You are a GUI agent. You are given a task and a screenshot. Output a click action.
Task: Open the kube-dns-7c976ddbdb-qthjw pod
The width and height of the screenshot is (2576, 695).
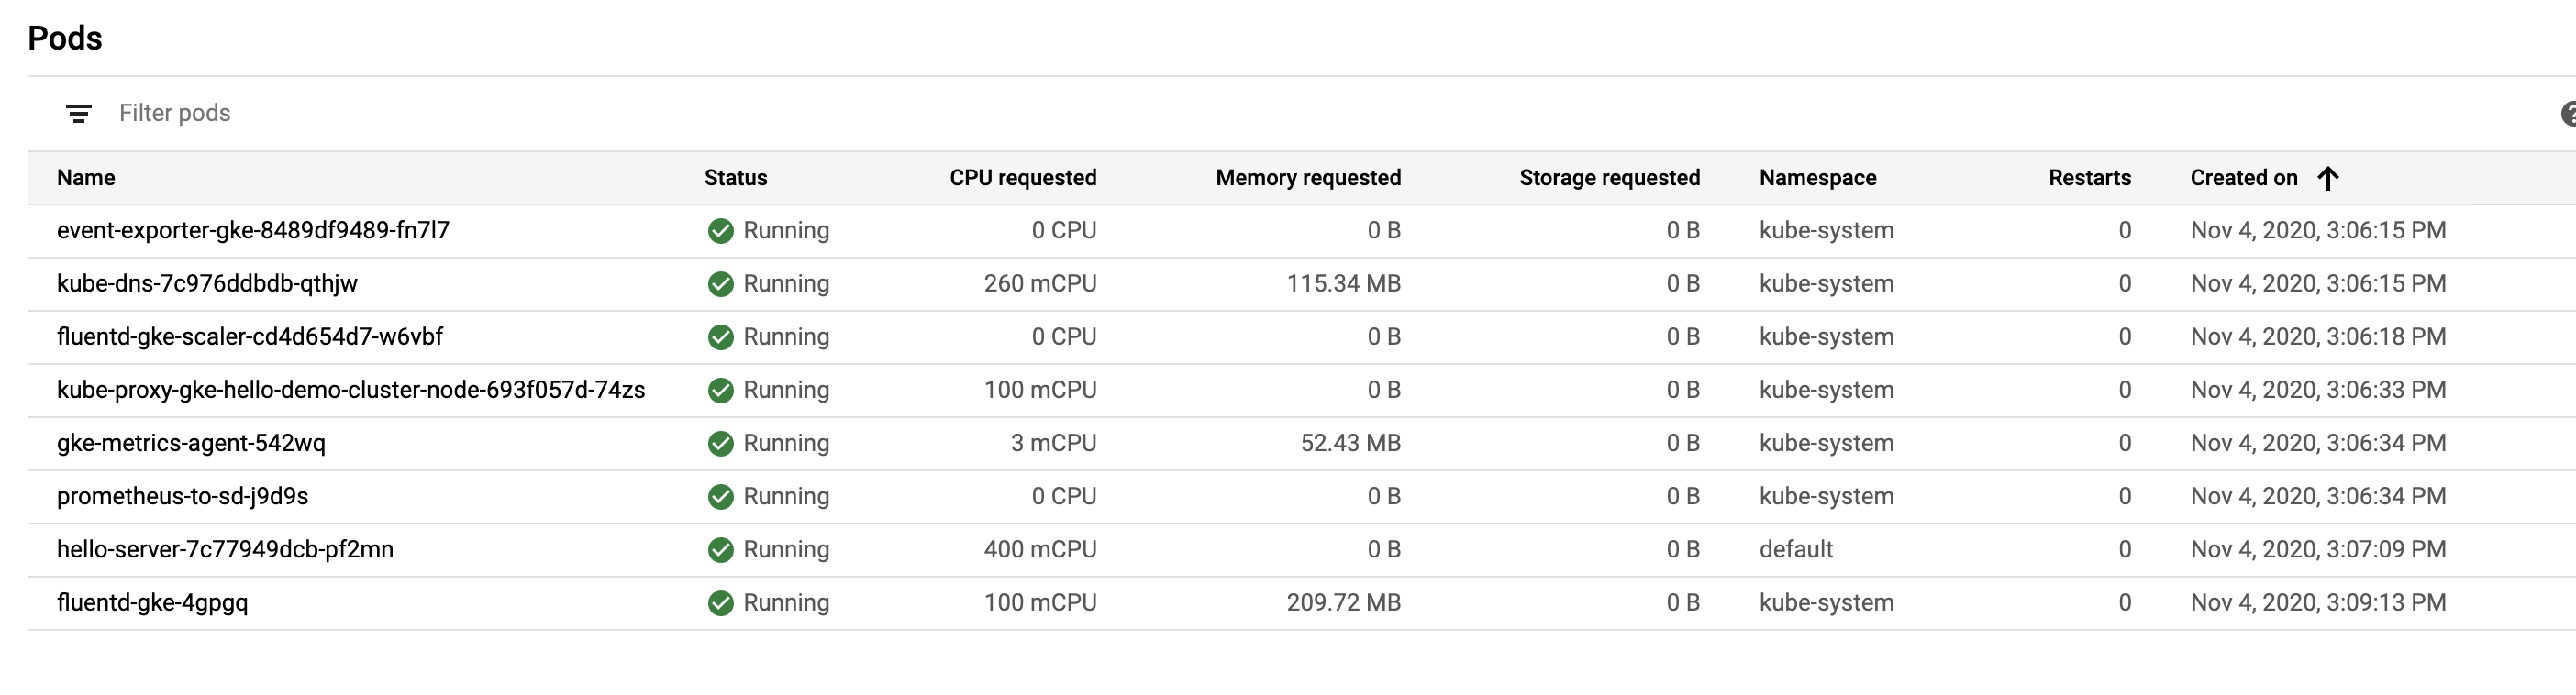coord(207,284)
